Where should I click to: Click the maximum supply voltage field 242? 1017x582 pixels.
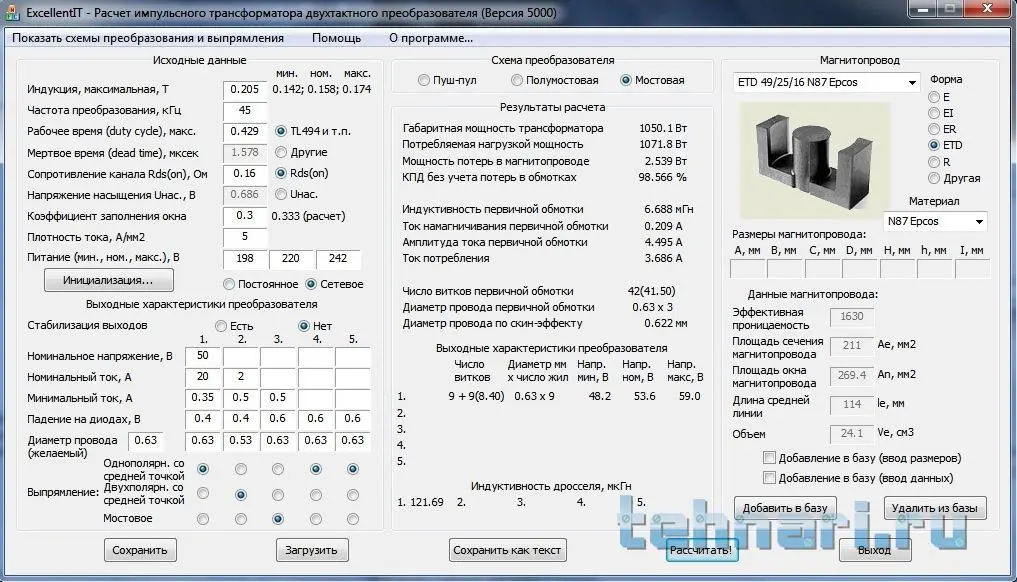point(338,258)
